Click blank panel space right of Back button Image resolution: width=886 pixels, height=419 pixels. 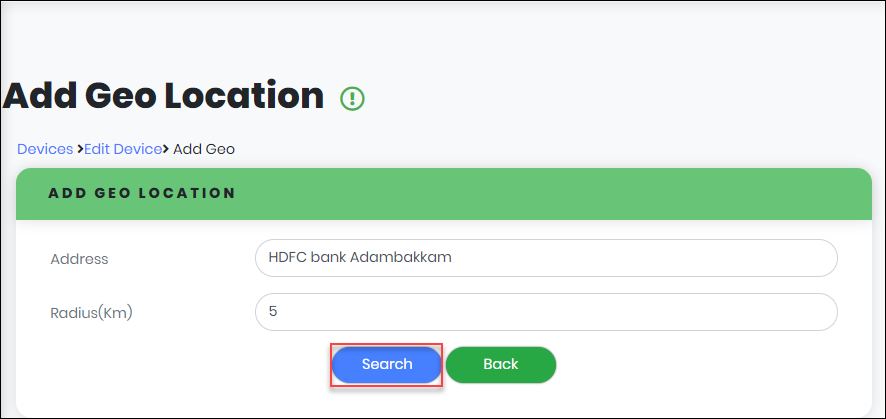point(700,365)
